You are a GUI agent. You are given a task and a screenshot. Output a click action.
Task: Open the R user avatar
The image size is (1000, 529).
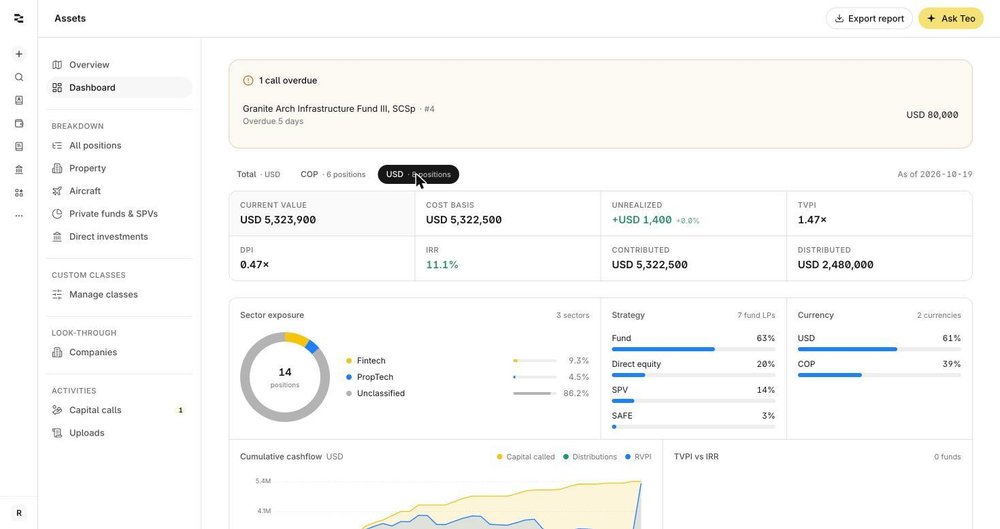[19, 512]
